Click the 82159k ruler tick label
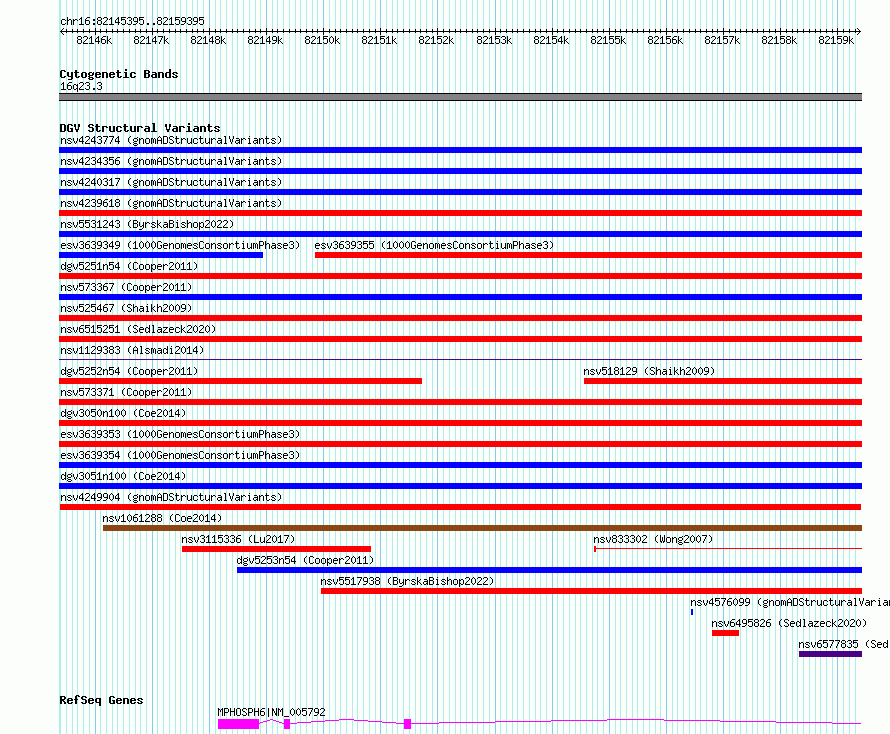890x734 pixels. tap(836, 40)
